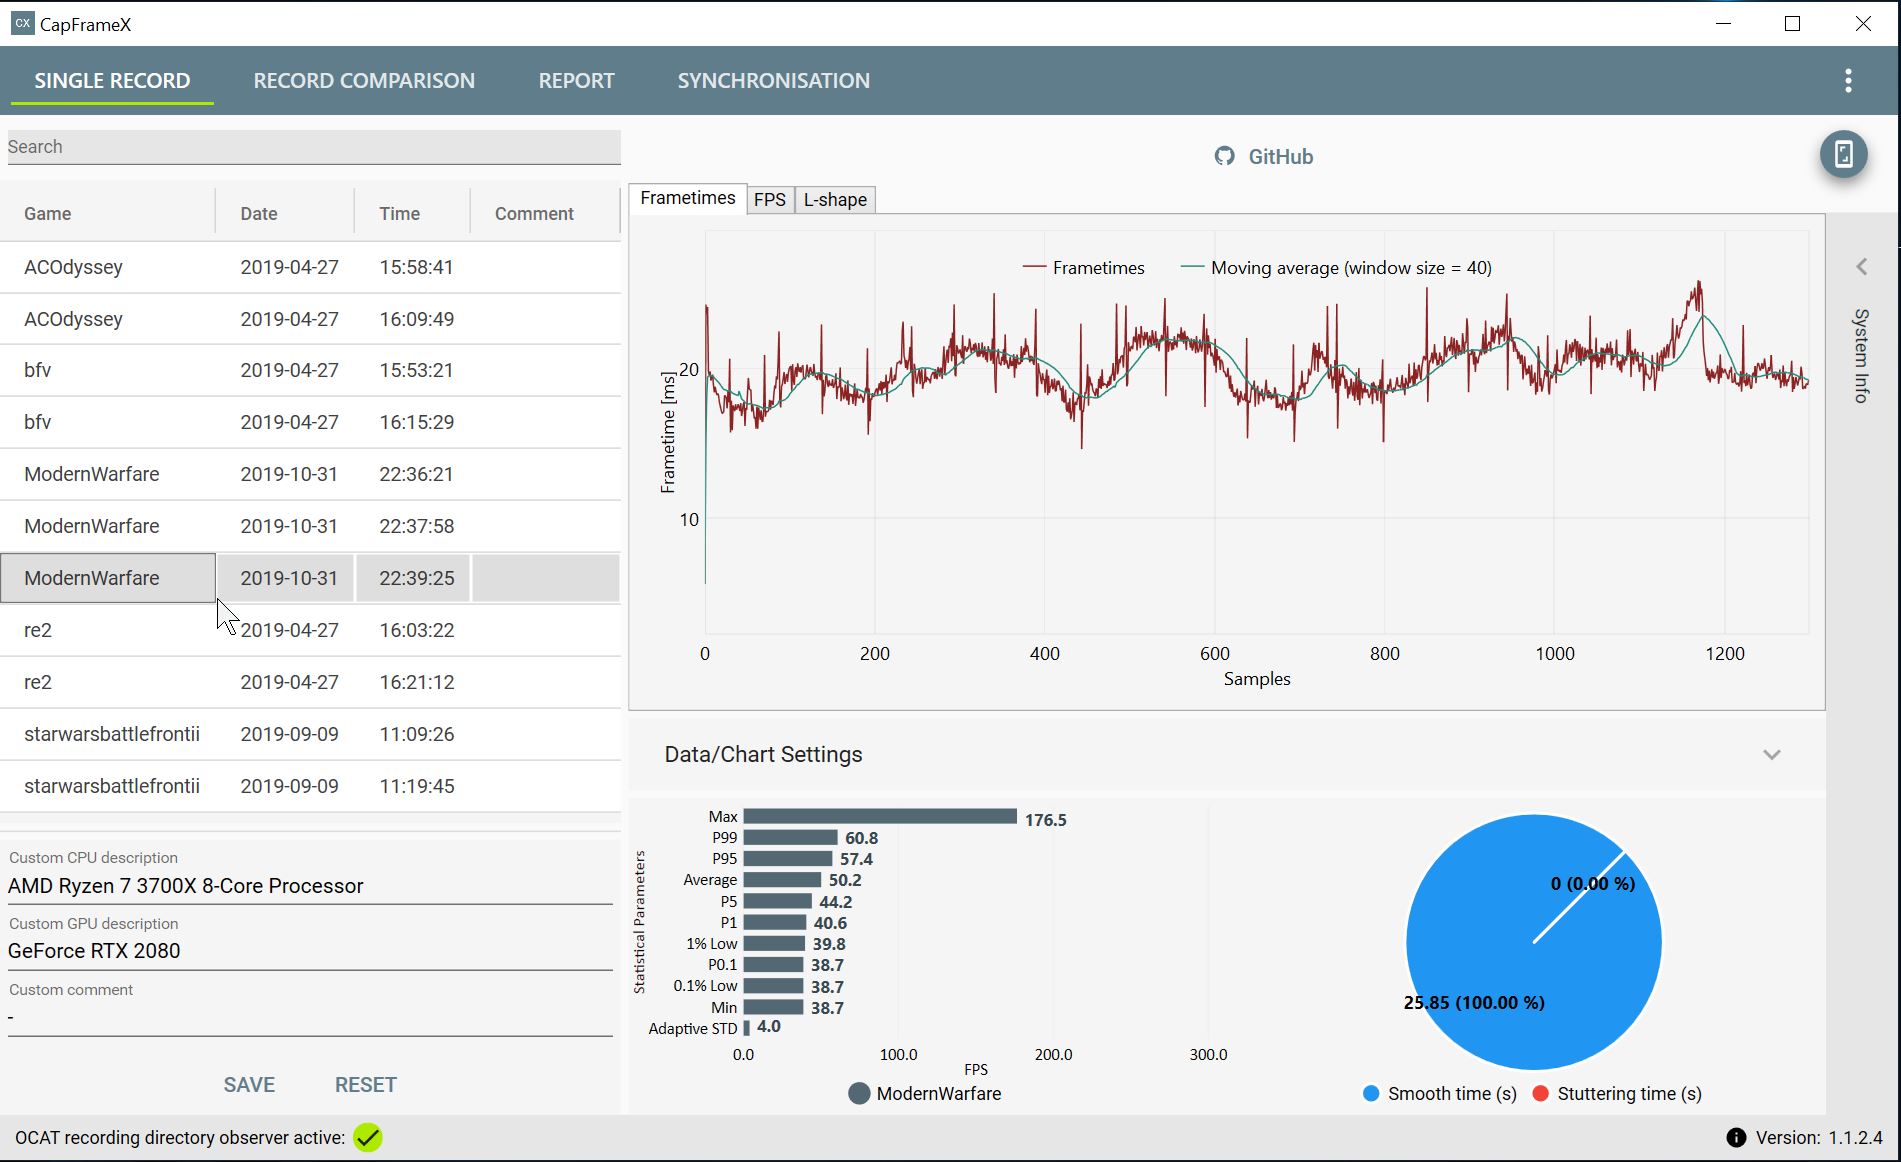
Task: Click the ModernWarfare gray legend dot
Action: [x=859, y=1094]
